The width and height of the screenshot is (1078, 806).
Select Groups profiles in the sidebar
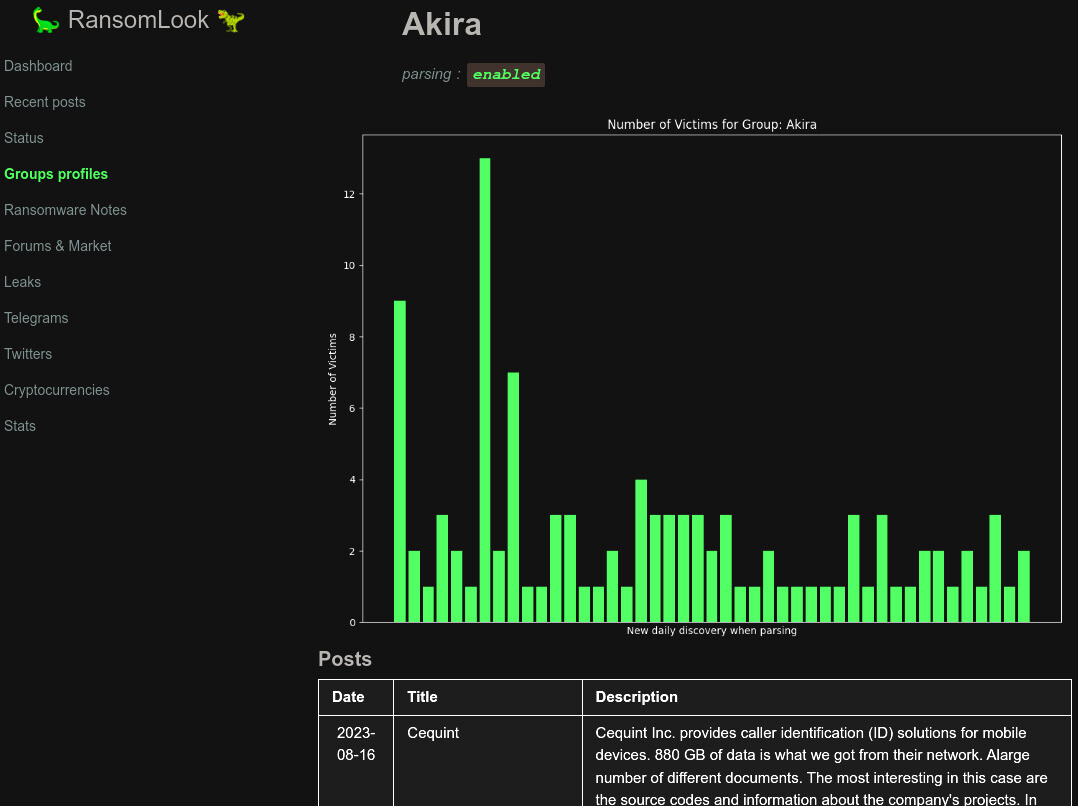[x=56, y=174]
